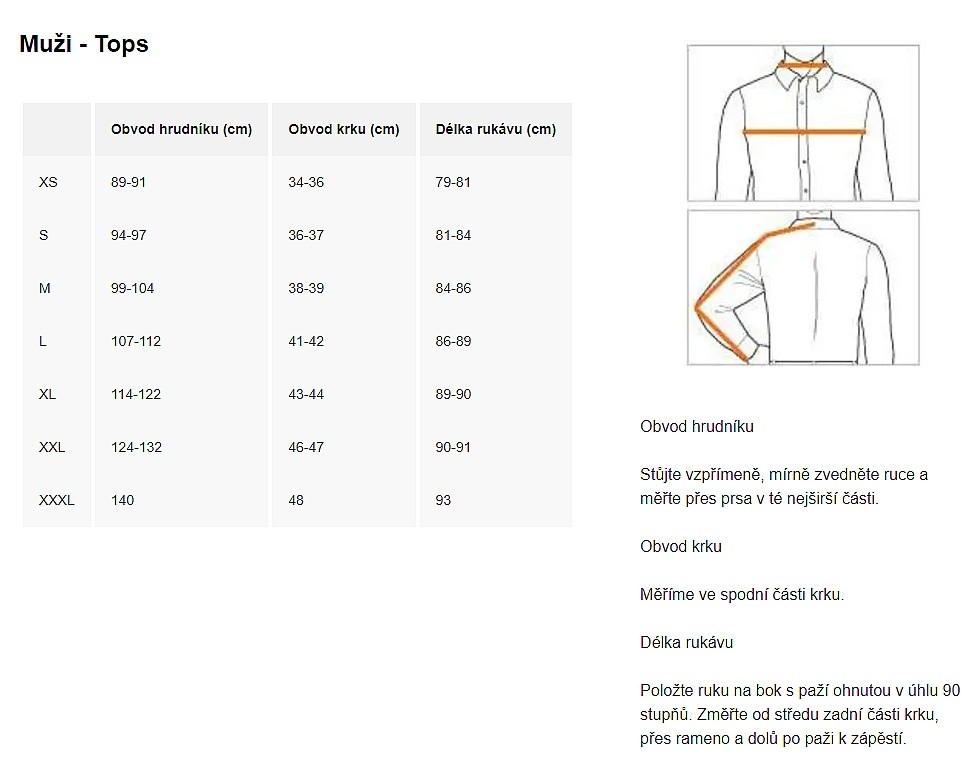Select the XXL size row label
The width and height of the screenshot is (973, 767).
pos(52,447)
